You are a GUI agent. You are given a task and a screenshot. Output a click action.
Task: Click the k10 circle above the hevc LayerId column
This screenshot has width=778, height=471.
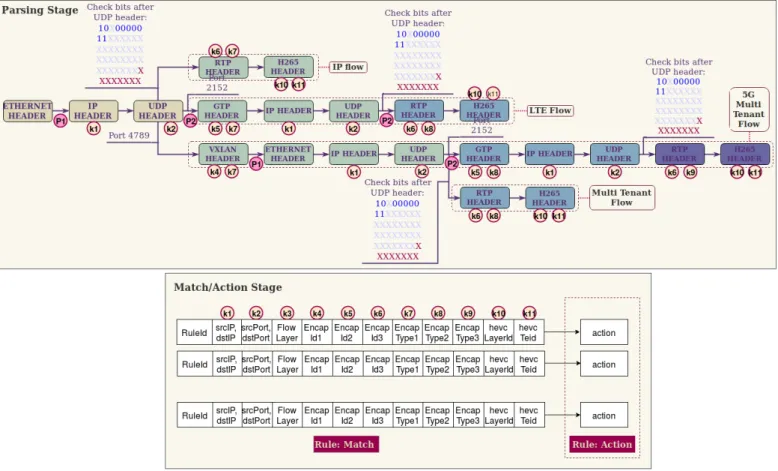[x=499, y=313]
